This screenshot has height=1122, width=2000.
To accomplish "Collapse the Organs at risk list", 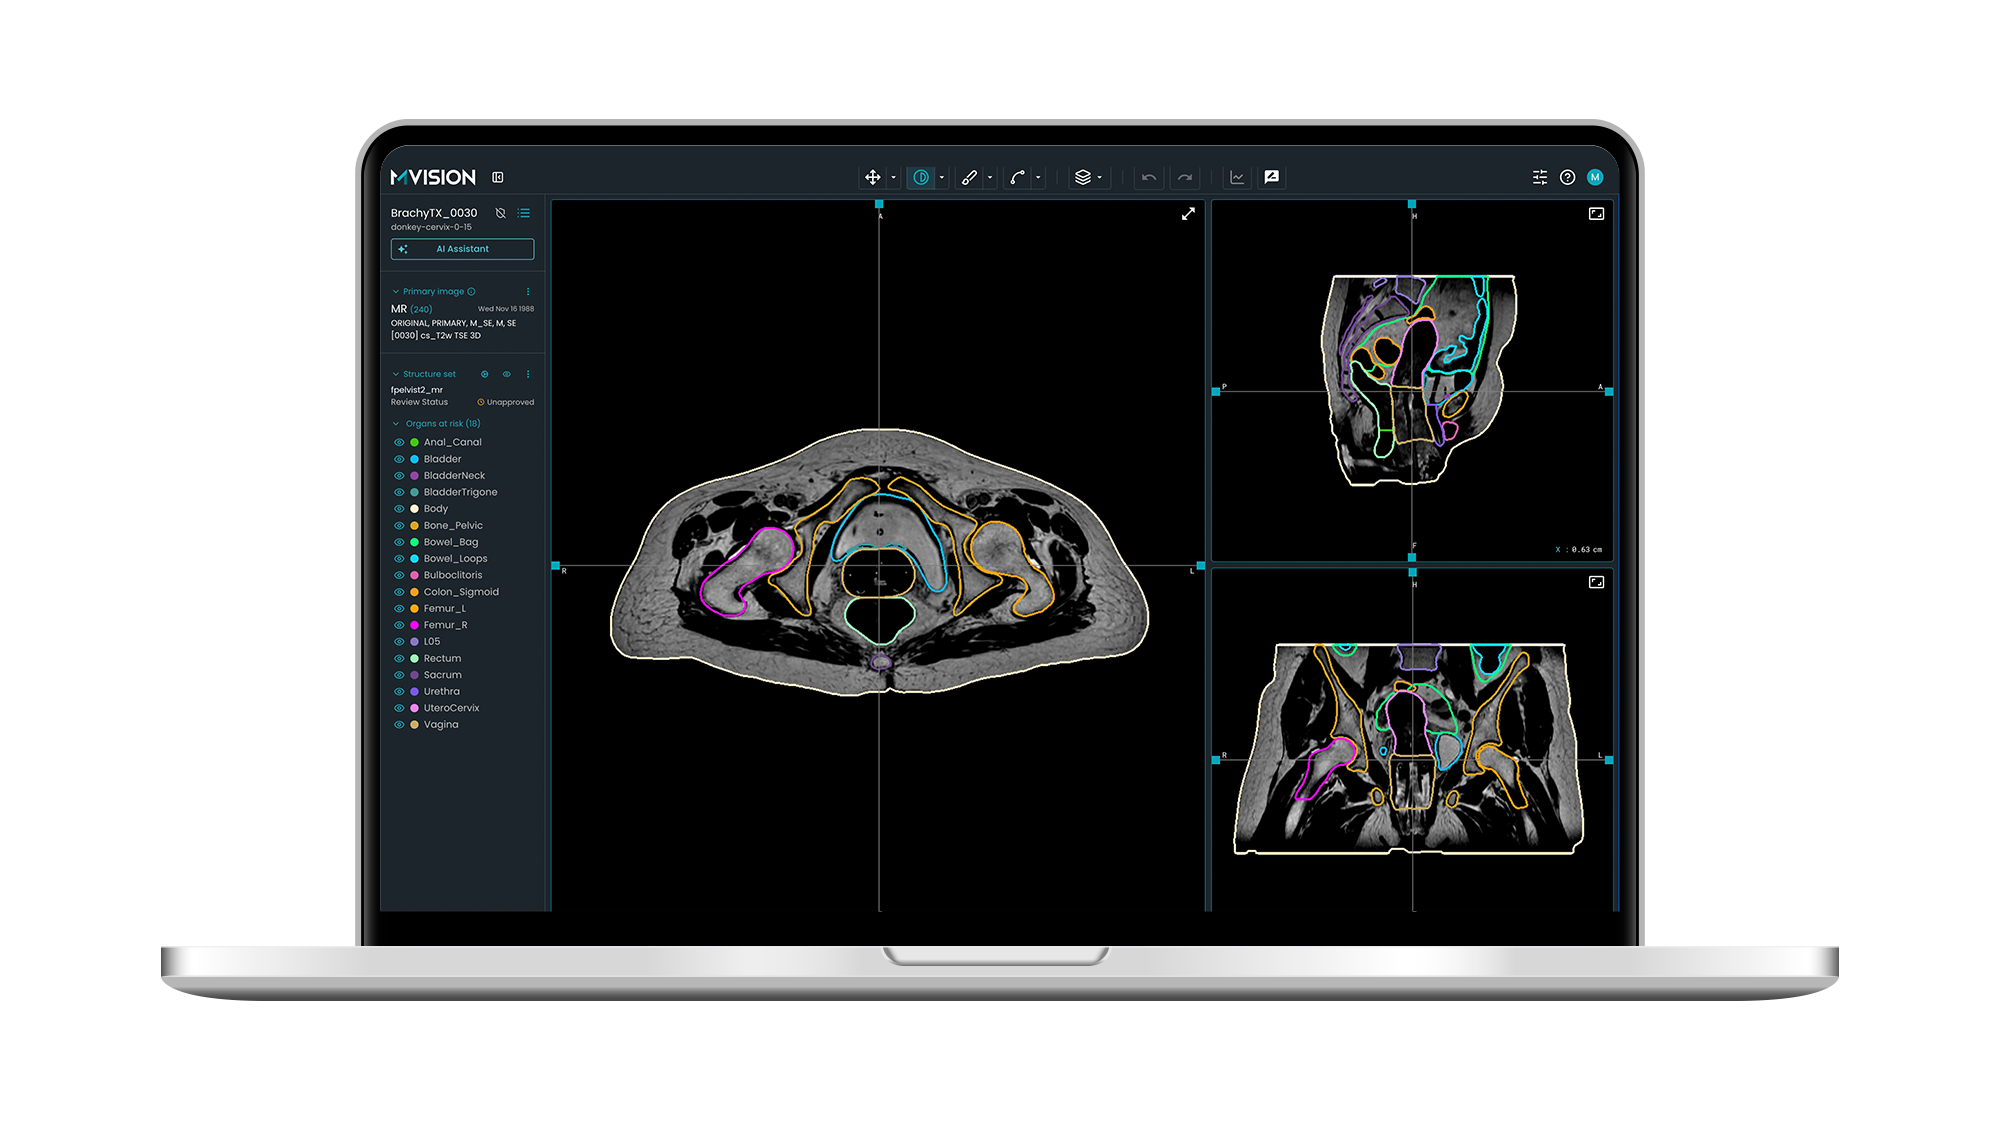I will click(x=396, y=424).
